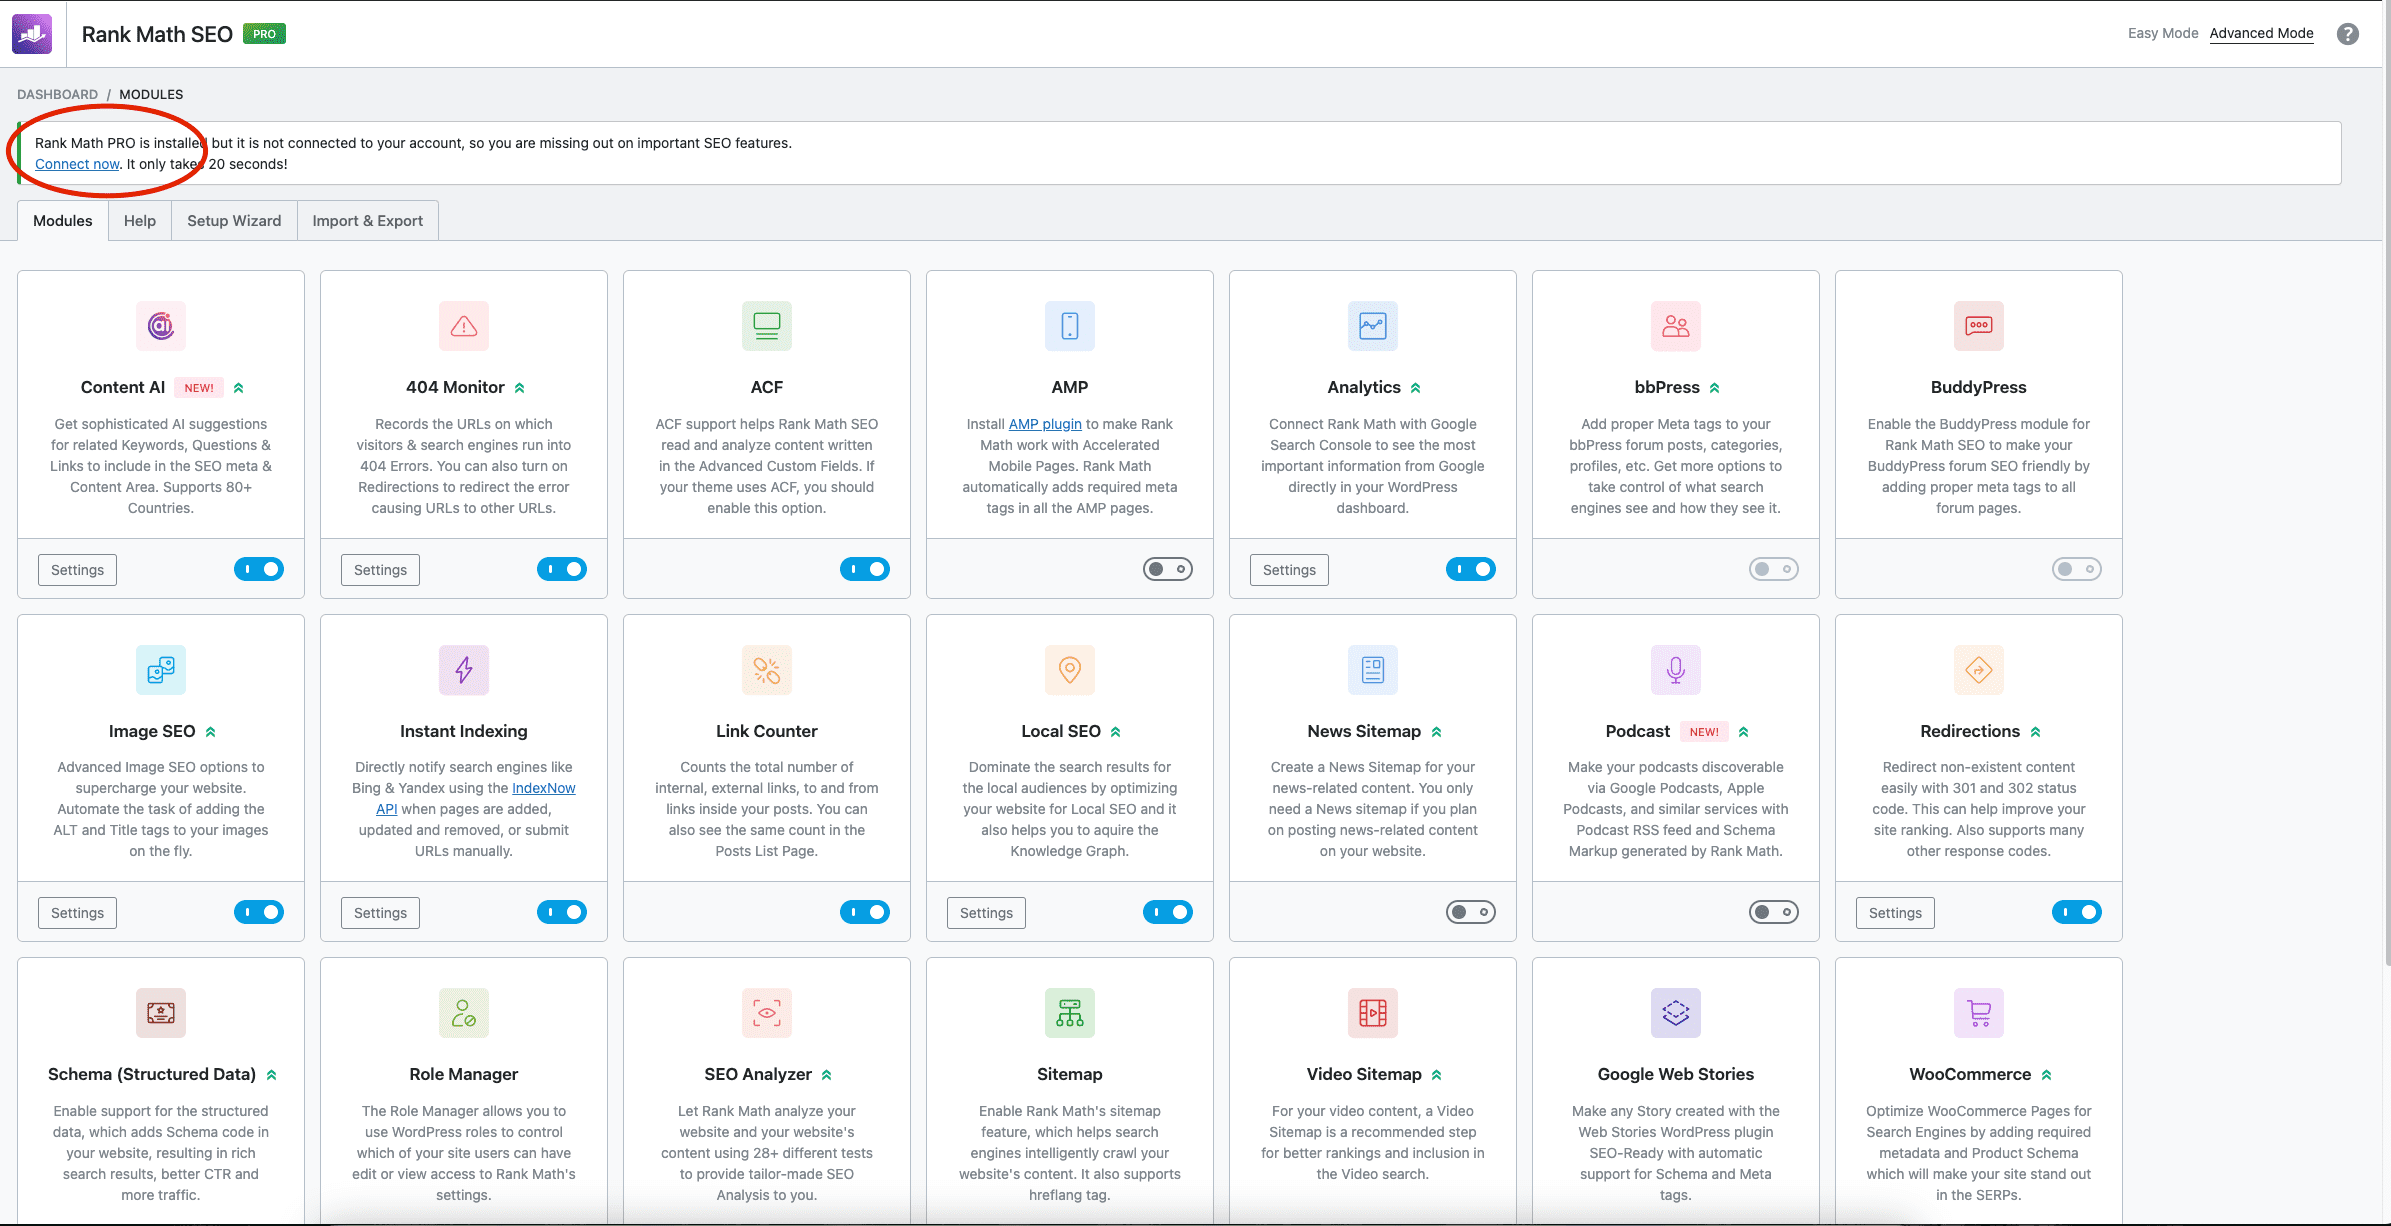
Task: Disable the Link Counter toggle
Action: point(864,912)
